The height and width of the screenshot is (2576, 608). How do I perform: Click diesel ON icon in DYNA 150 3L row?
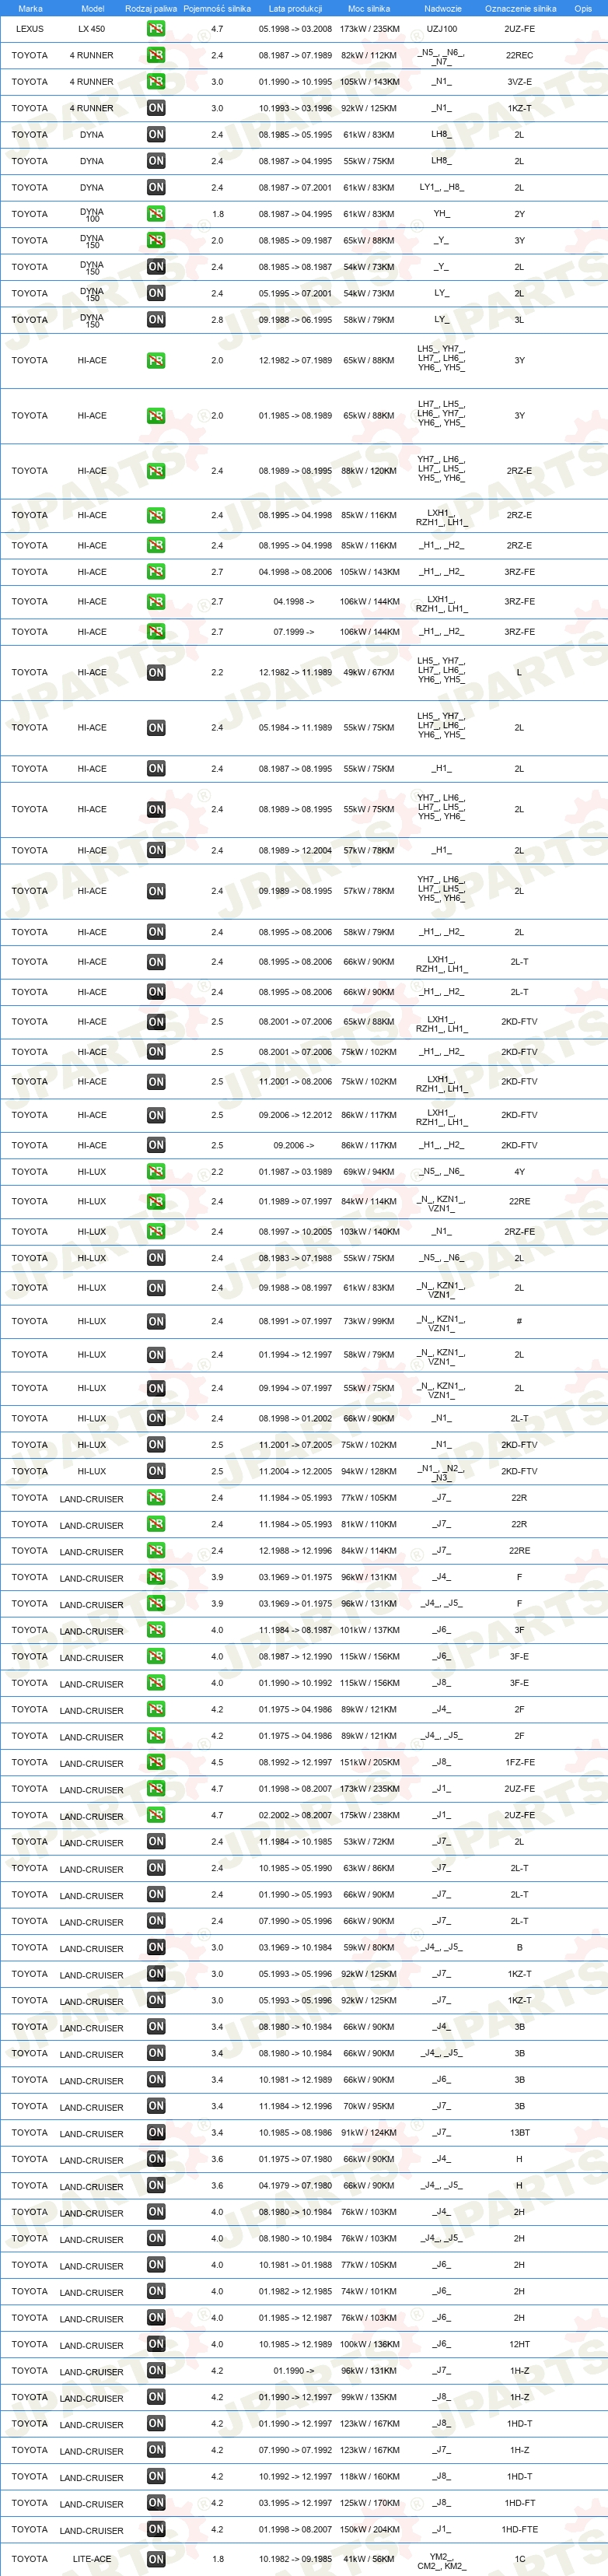(x=156, y=320)
